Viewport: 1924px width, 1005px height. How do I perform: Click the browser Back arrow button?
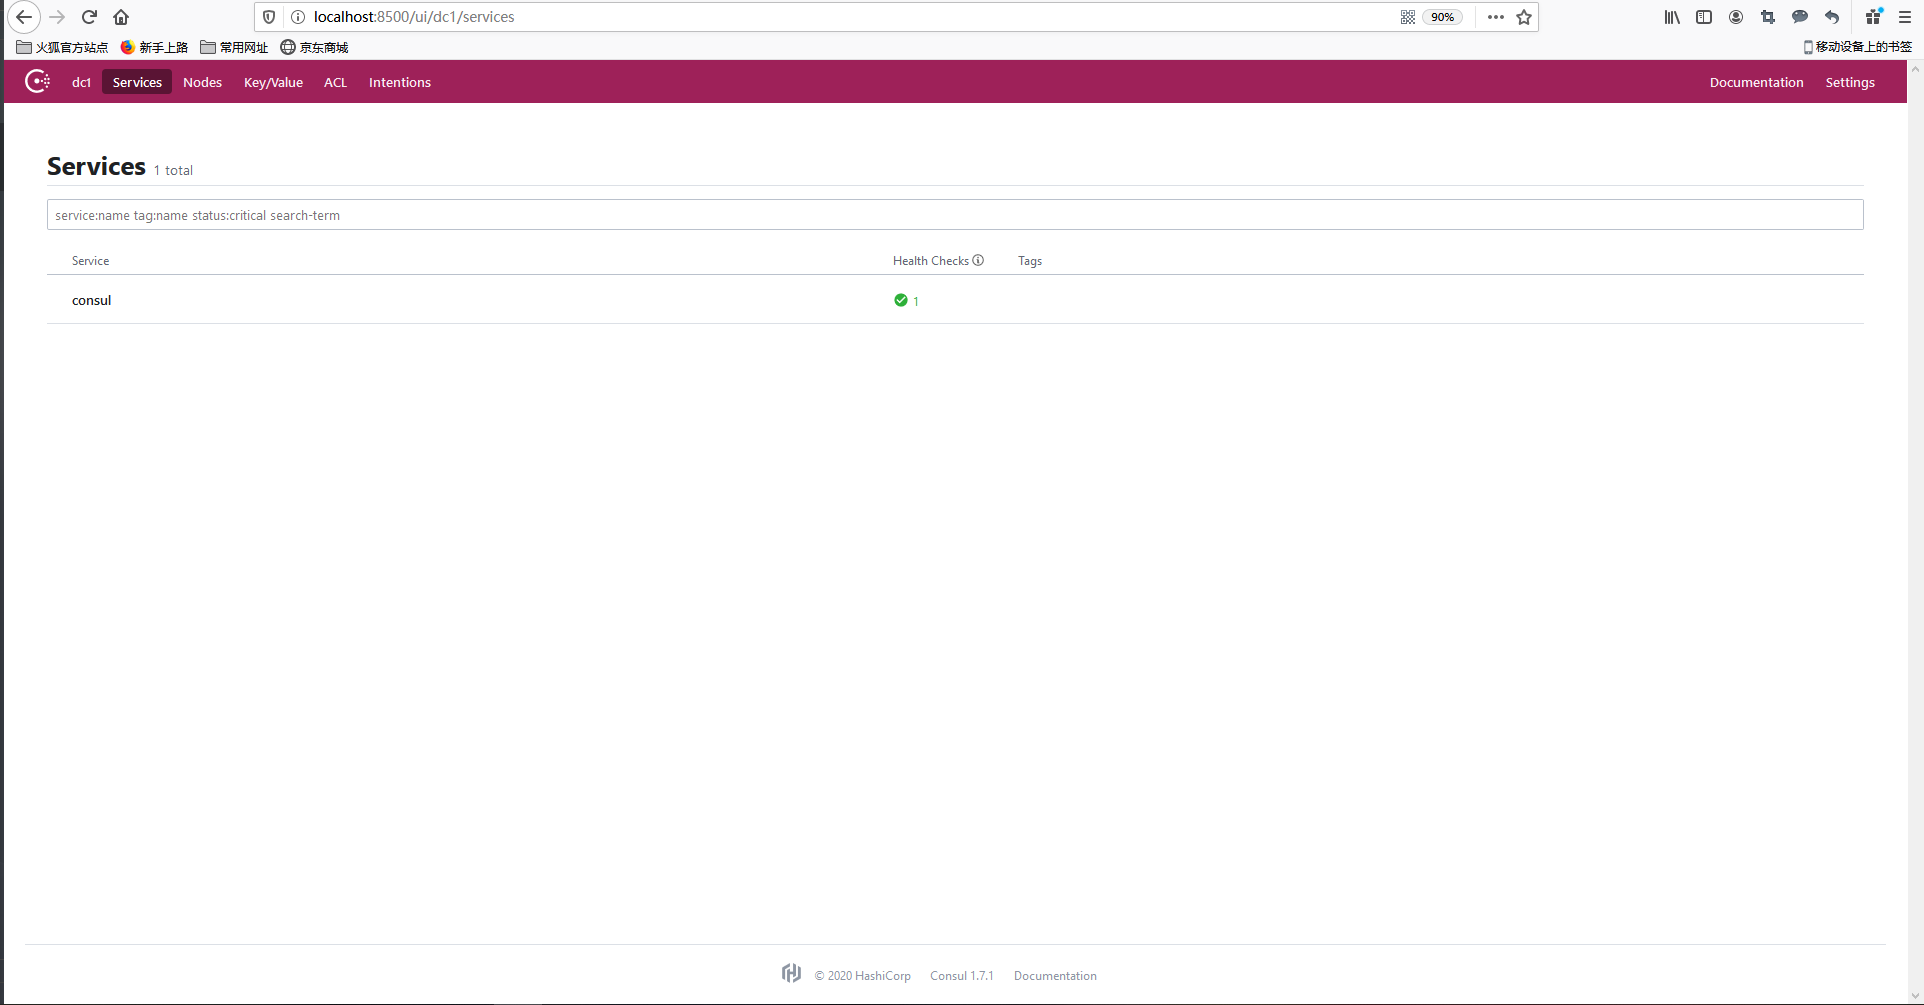24,17
